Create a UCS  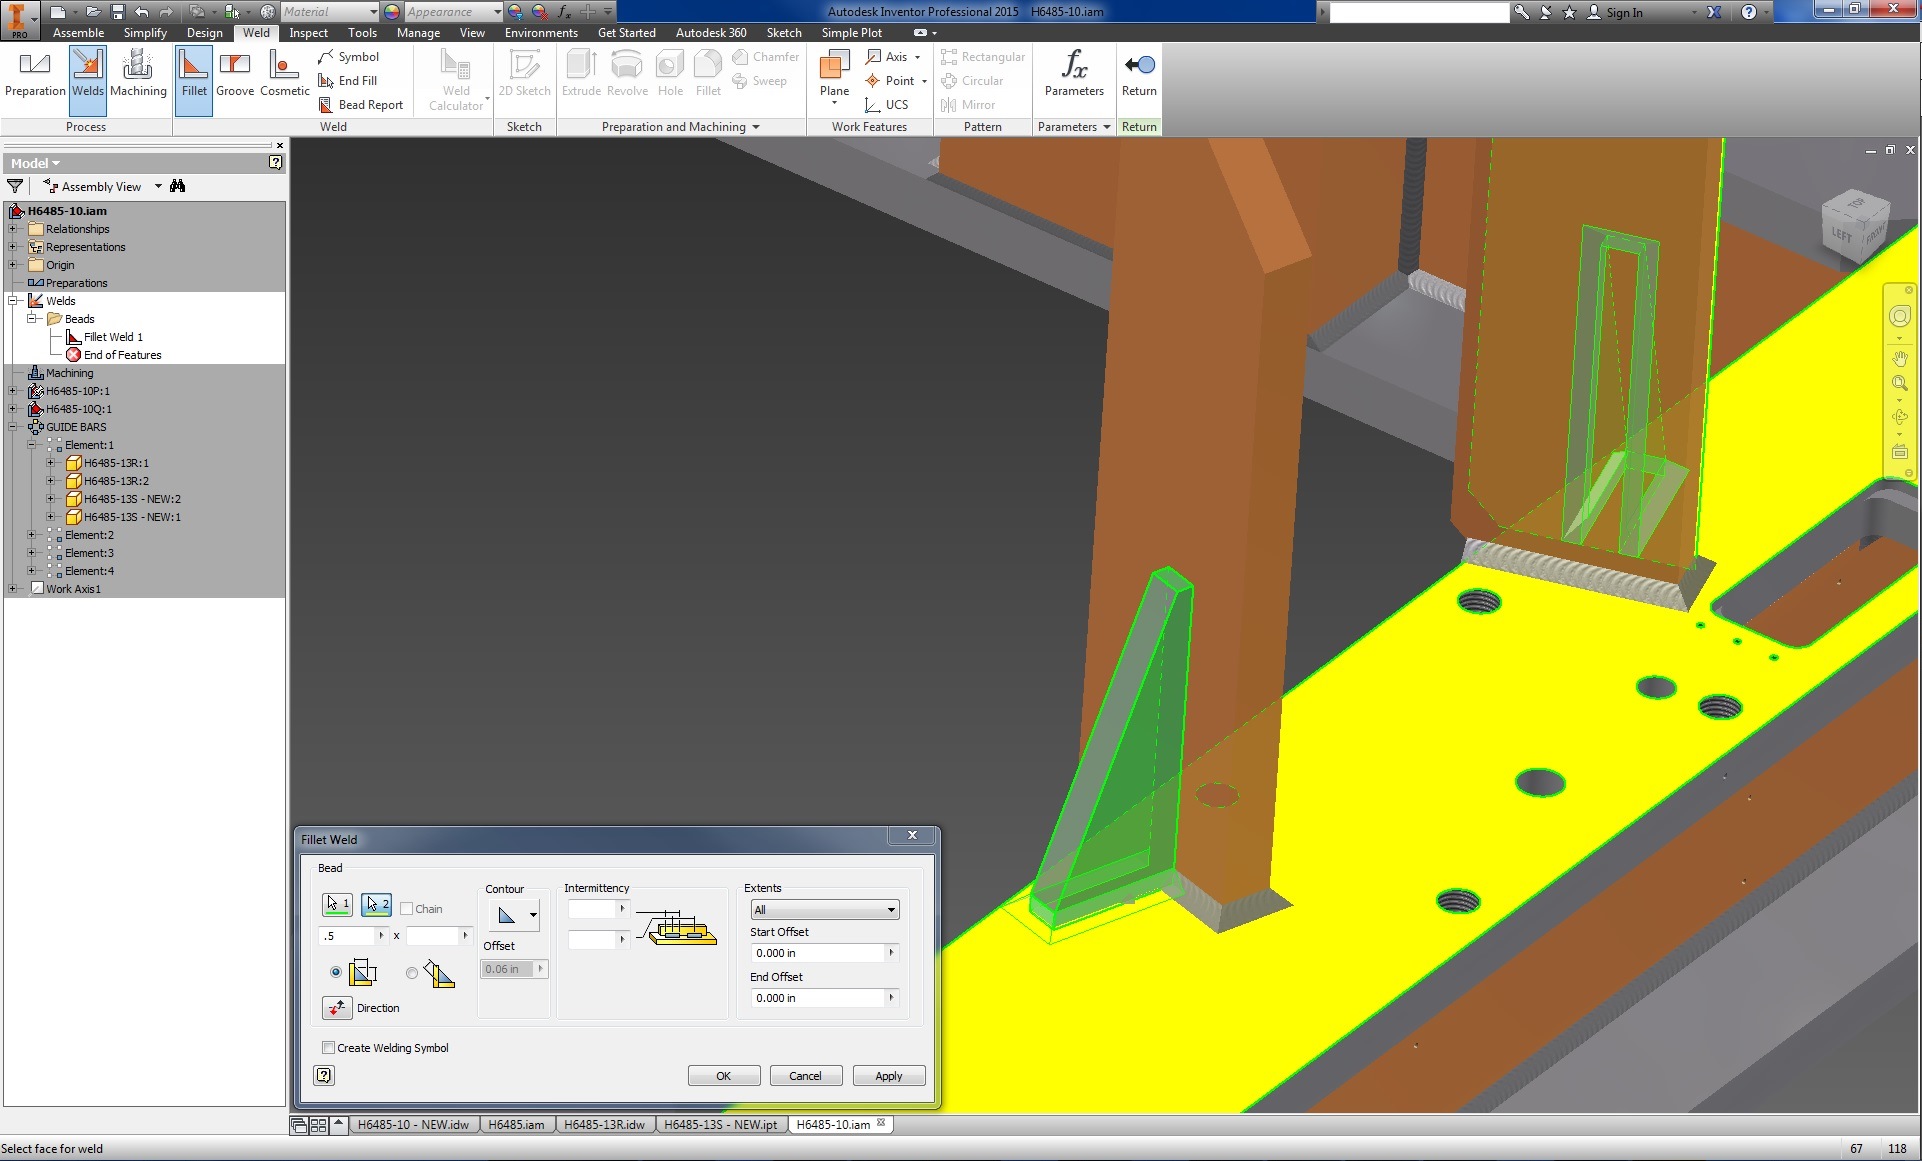[887, 105]
